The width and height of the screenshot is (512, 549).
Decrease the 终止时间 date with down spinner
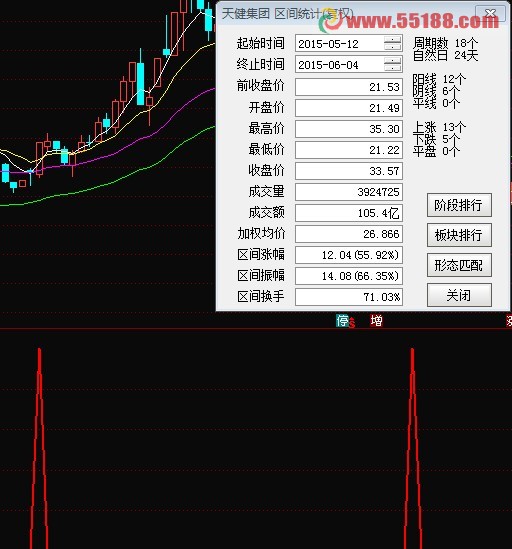point(392,68)
